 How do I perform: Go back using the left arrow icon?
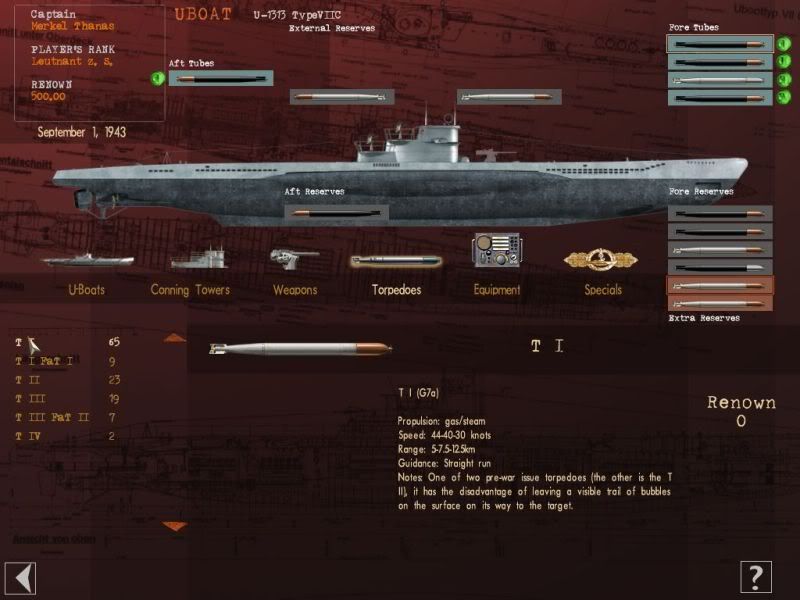pyautogui.click(x=20, y=578)
